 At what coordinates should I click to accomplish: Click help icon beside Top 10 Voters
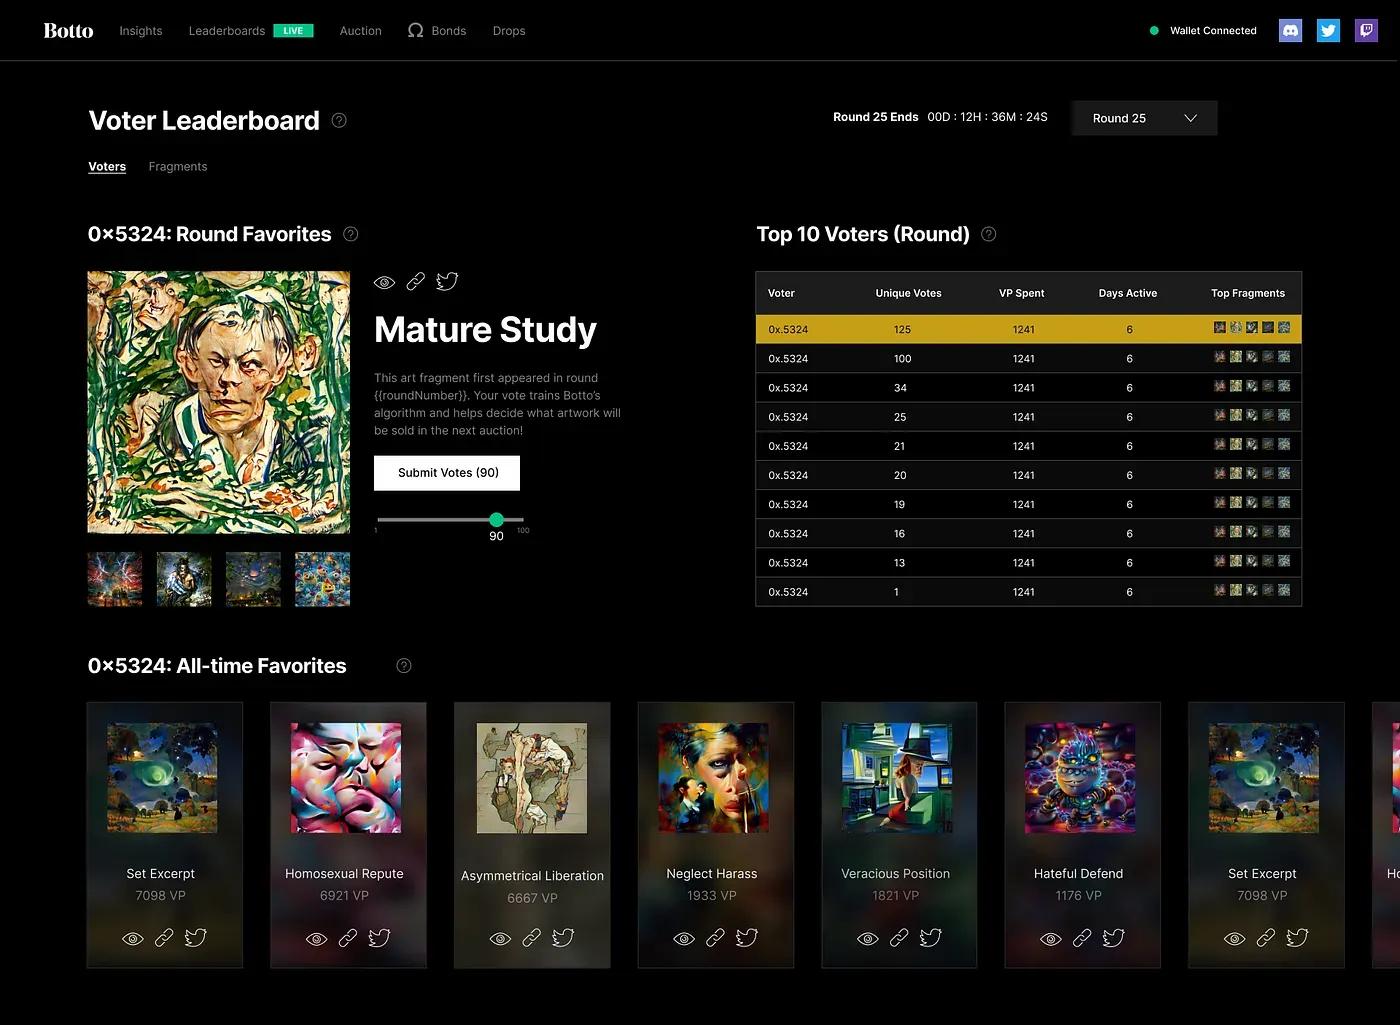(988, 234)
